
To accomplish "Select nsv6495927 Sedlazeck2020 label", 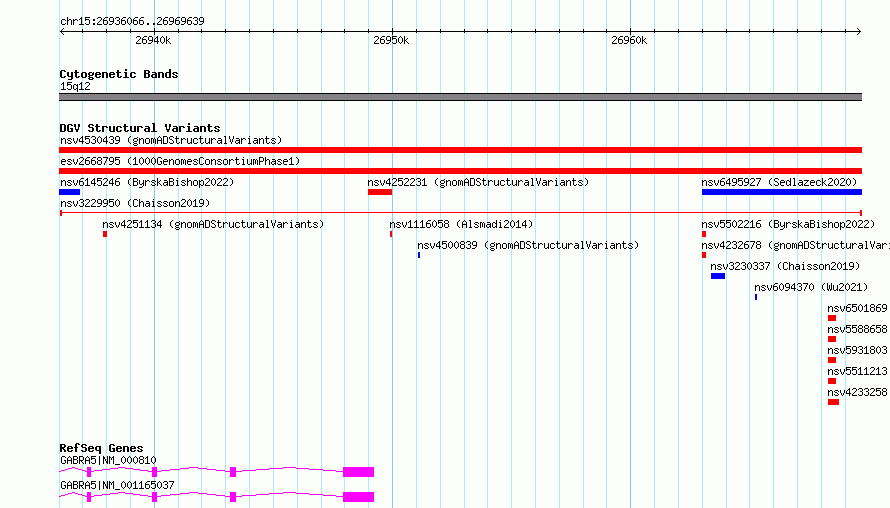I will [779, 182].
